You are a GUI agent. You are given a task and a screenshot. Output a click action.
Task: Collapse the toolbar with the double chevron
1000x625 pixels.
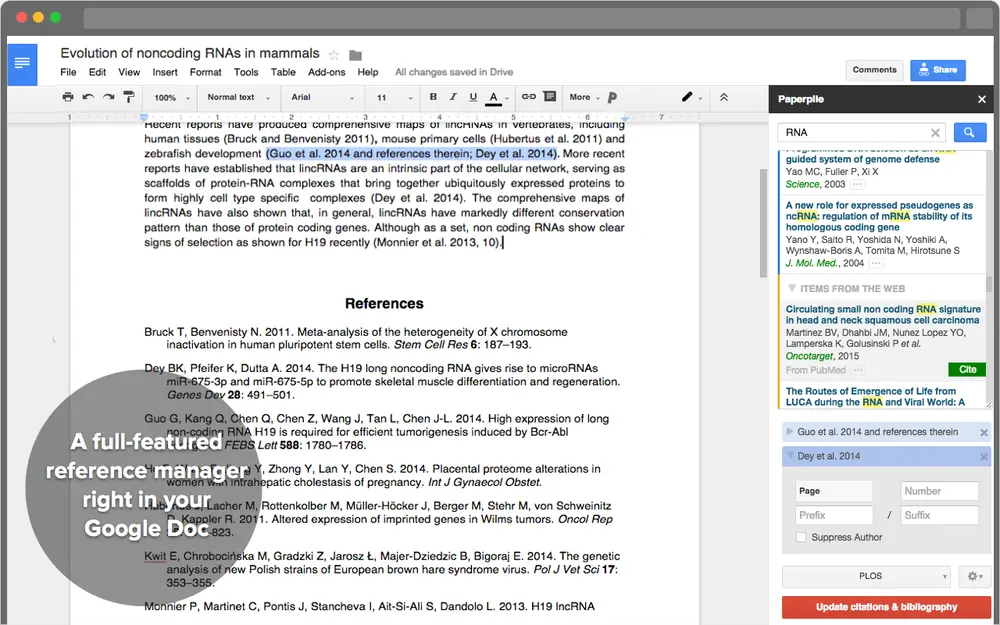pyautogui.click(x=724, y=97)
